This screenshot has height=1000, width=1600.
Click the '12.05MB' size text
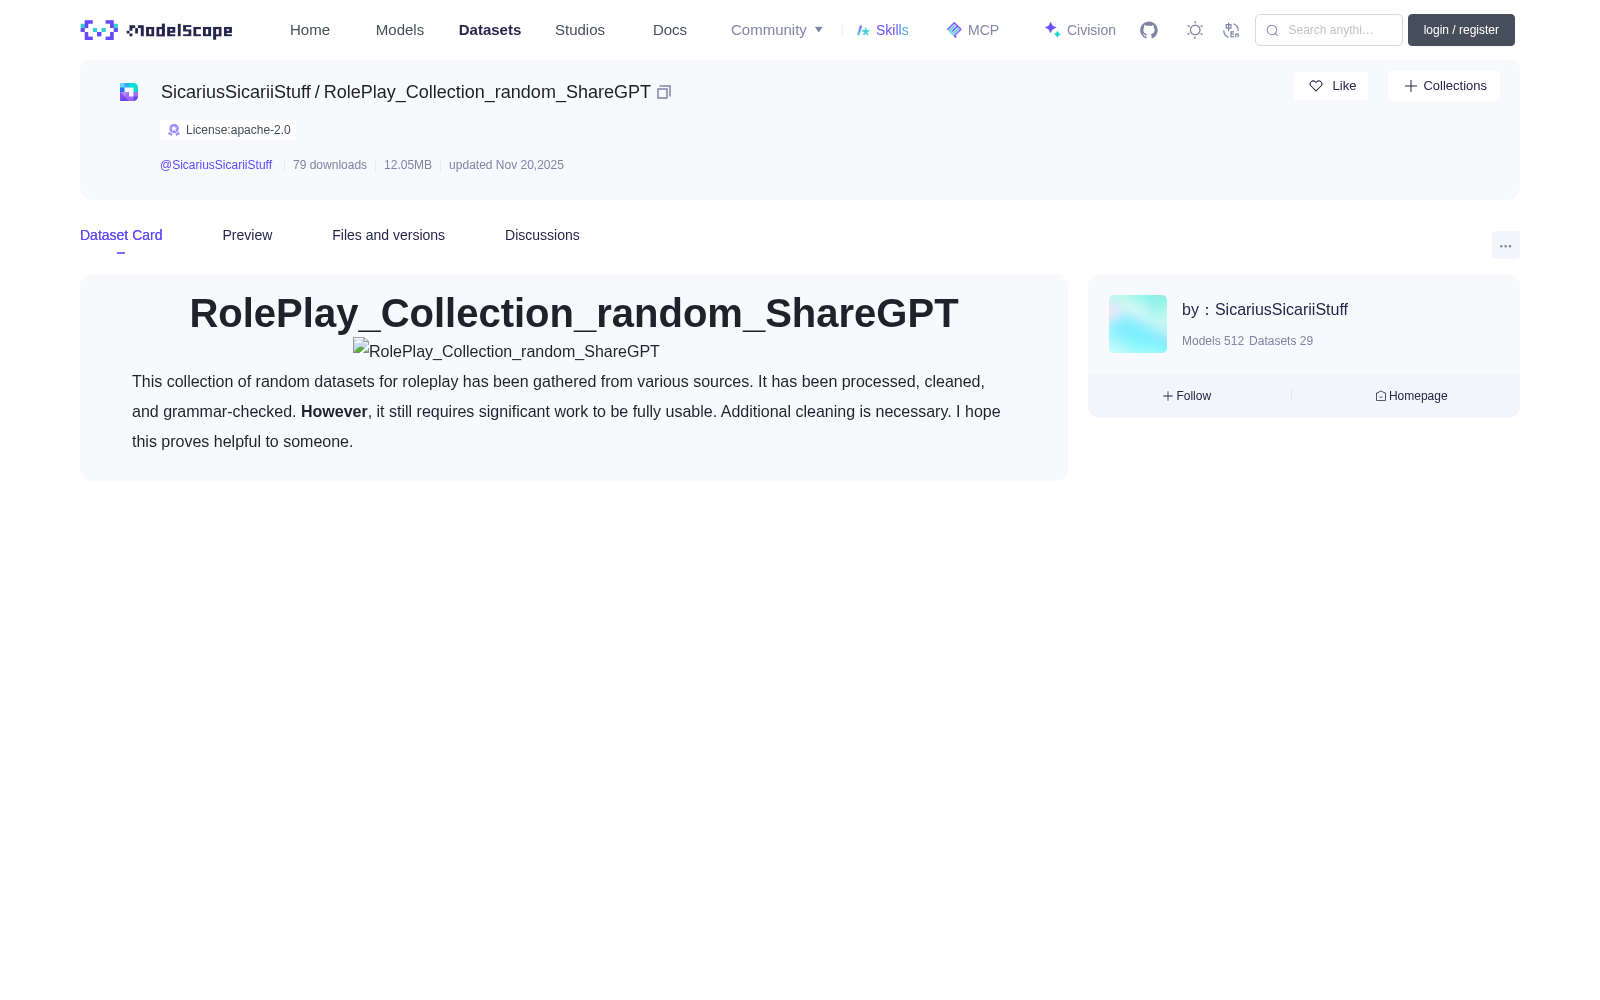tap(408, 165)
